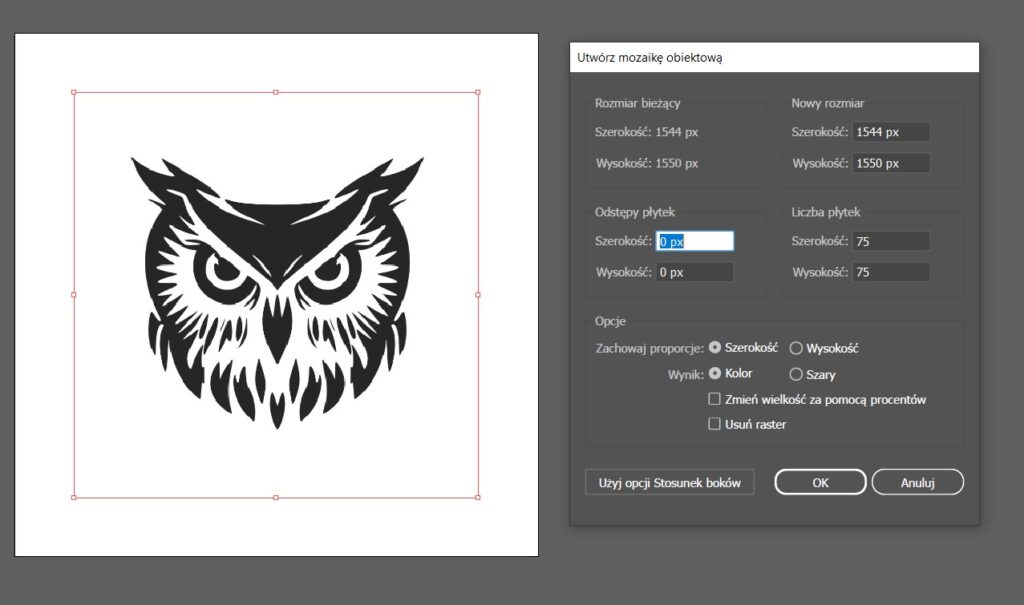The image size is (1024, 605).
Task: Edit the Liczba płytek height value of 75
Action: click(890, 271)
